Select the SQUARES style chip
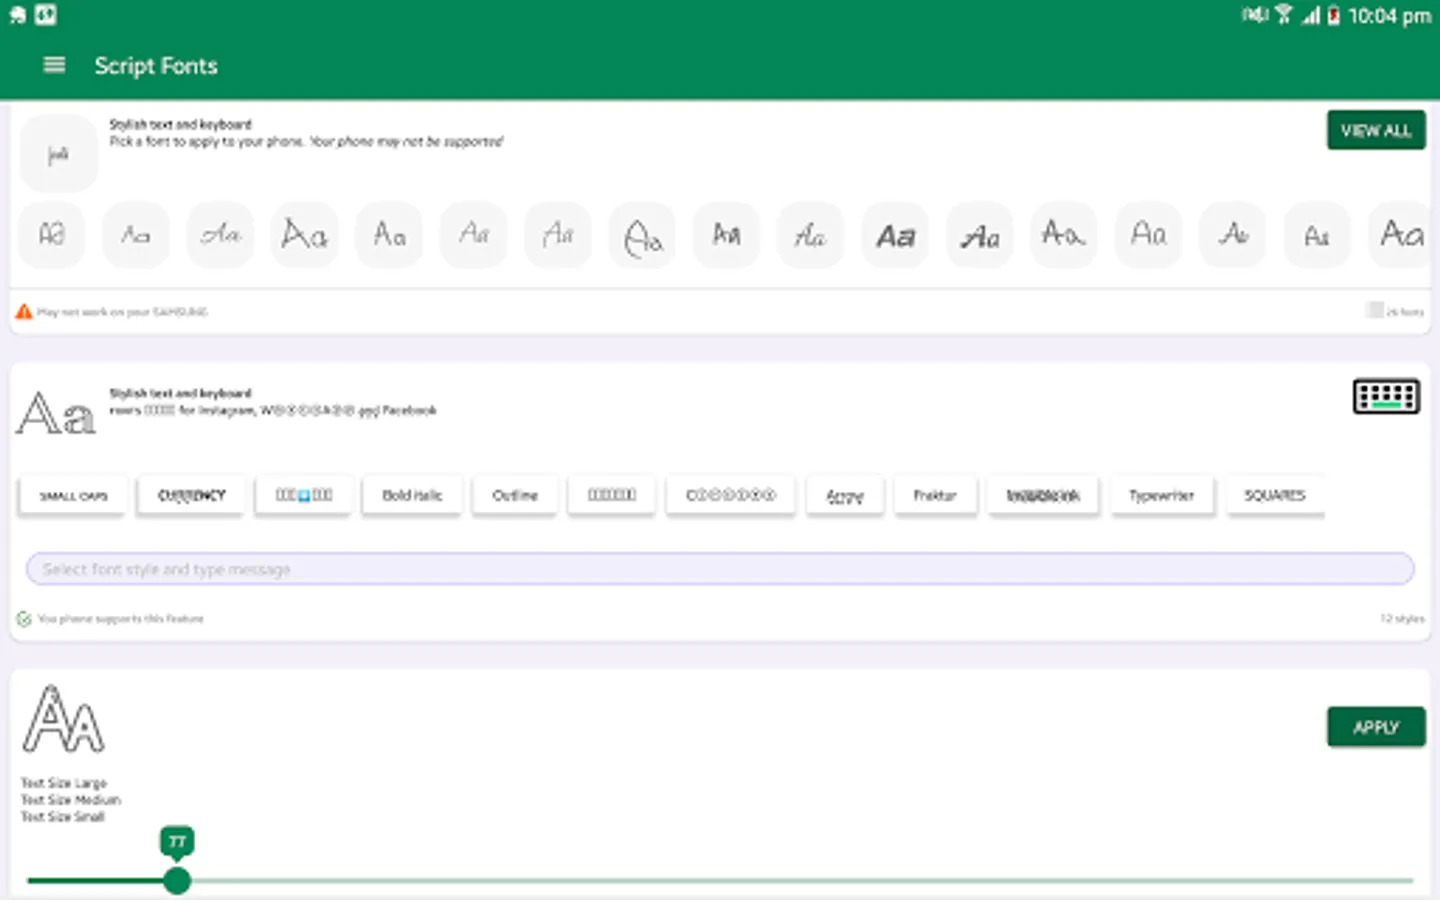 tap(1275, 494)
